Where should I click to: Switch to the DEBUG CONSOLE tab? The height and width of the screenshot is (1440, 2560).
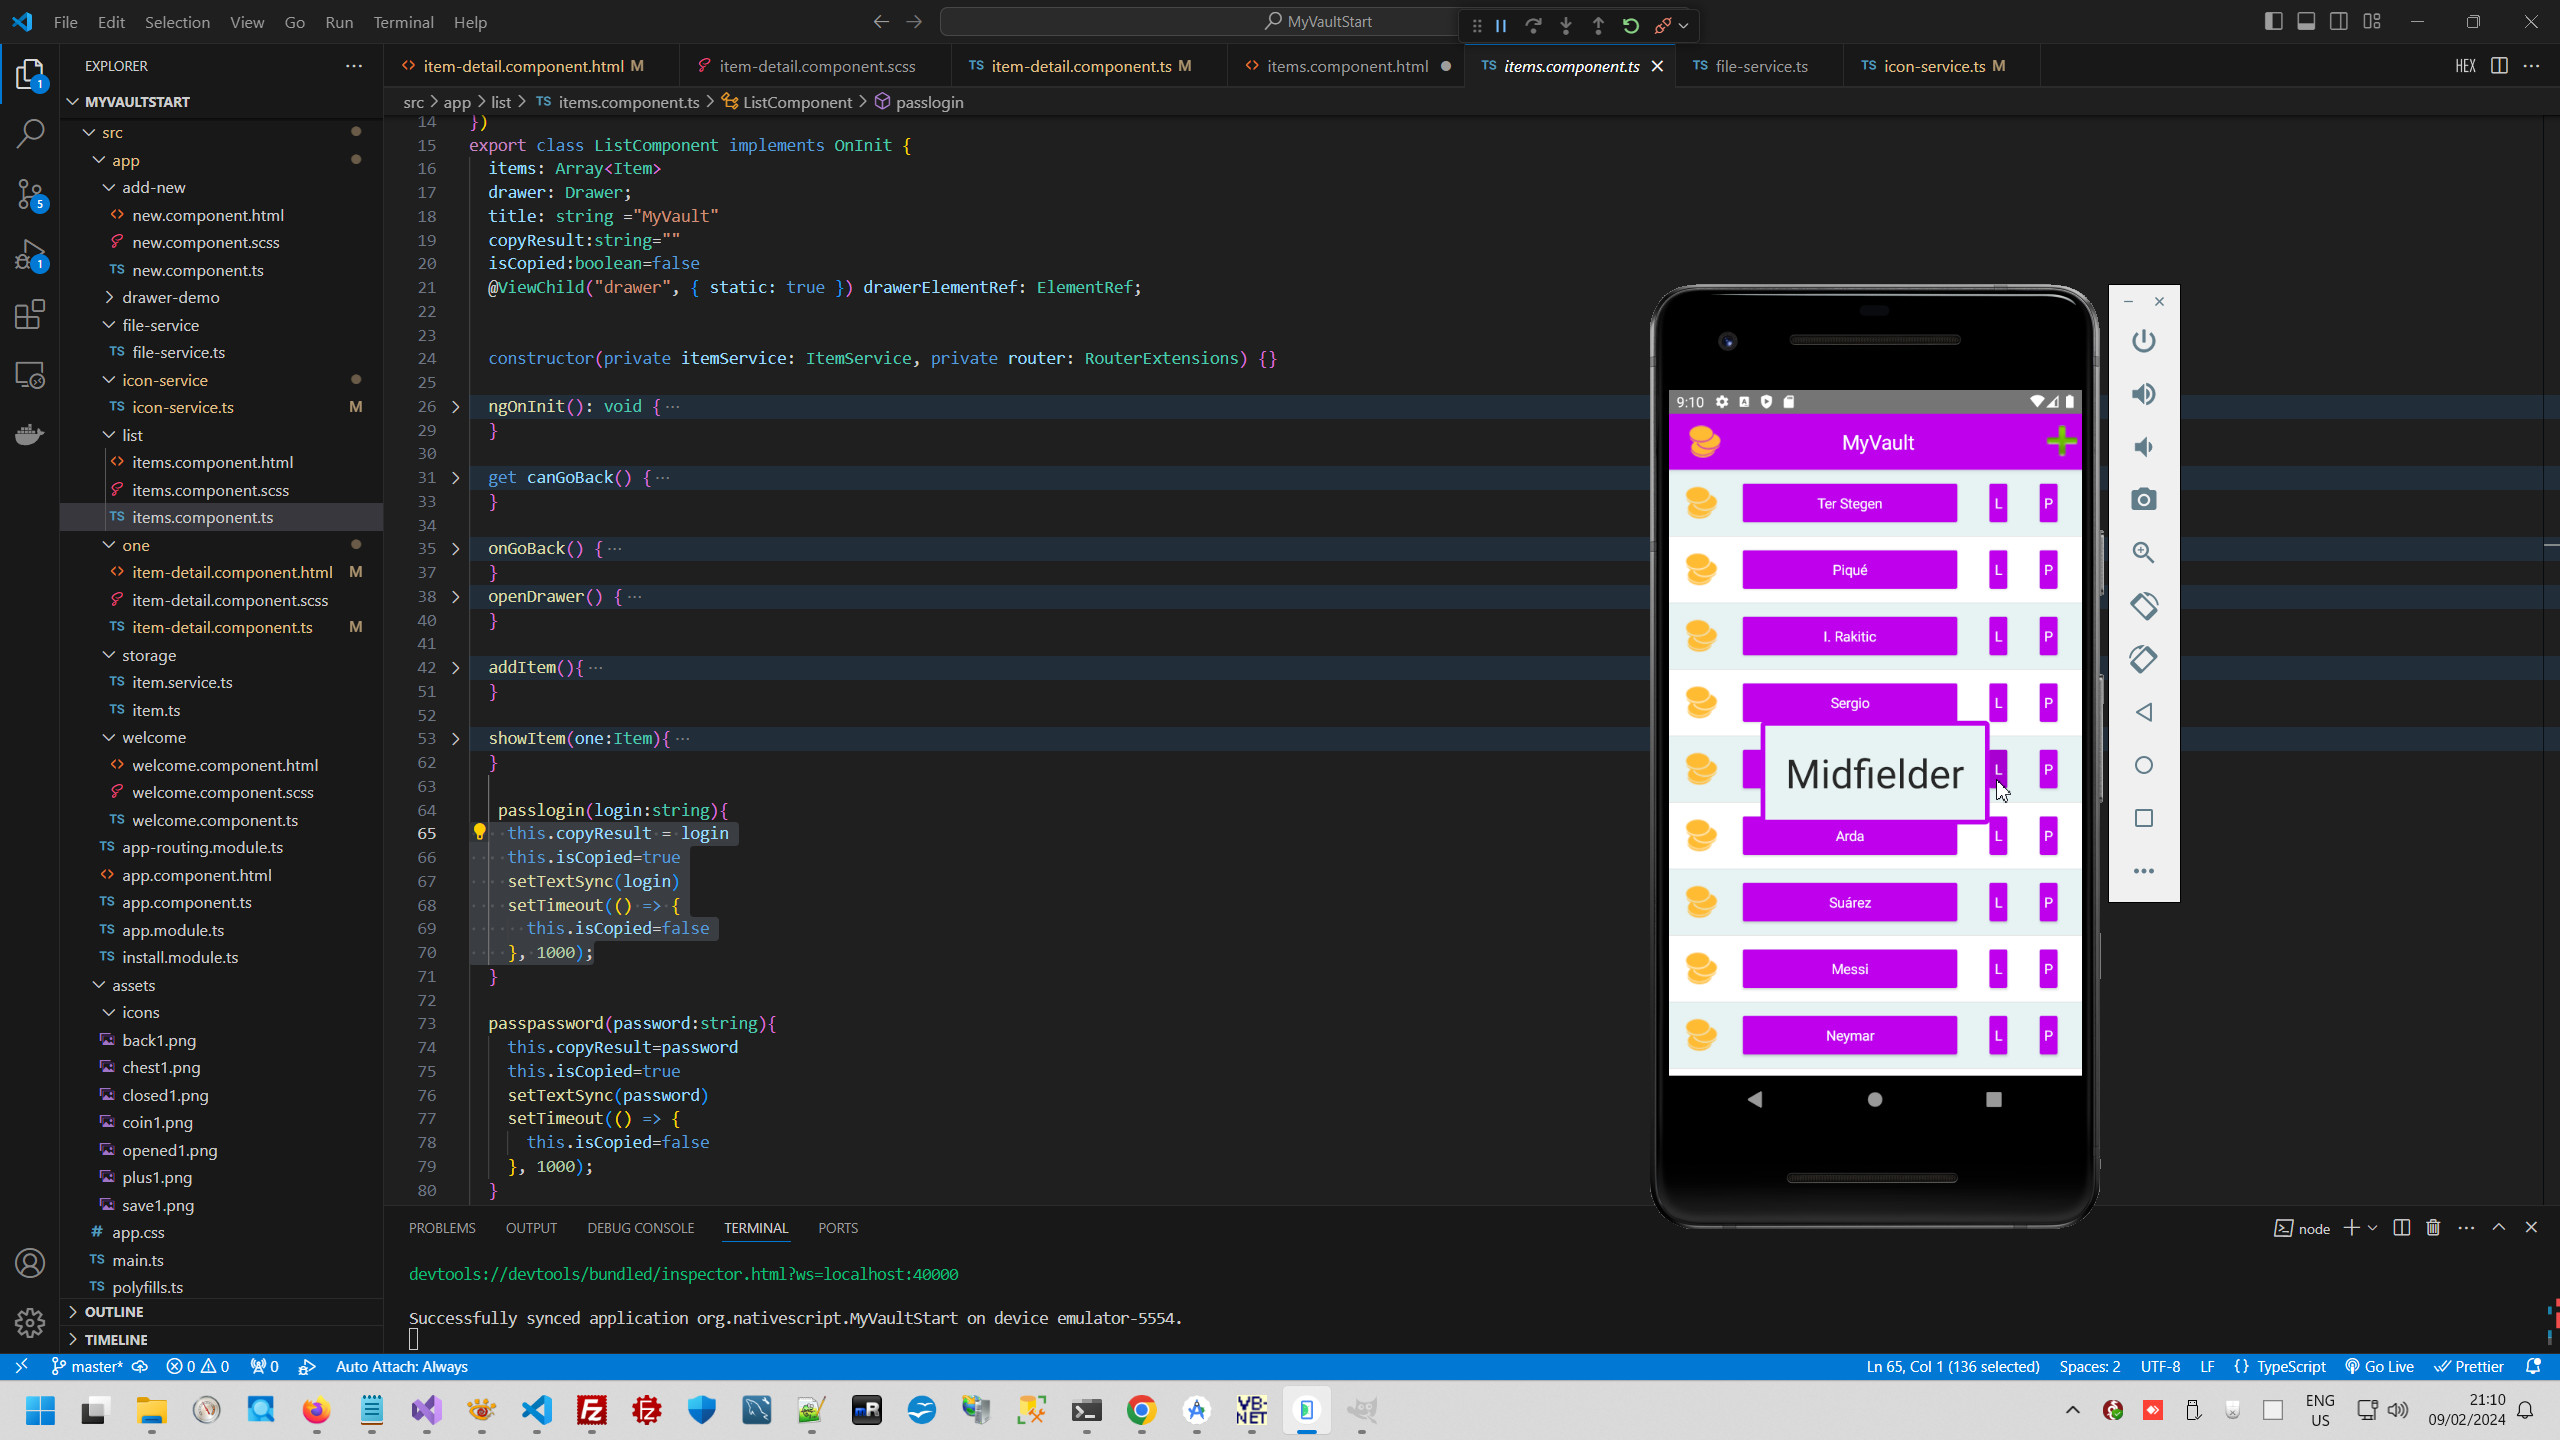coord(641,1227)
